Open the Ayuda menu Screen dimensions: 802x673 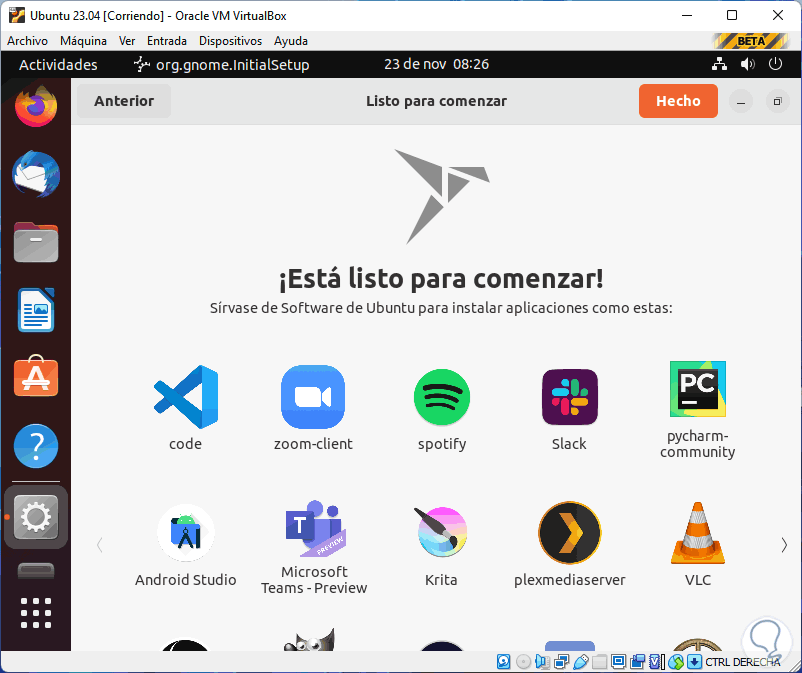pos(291,41)
